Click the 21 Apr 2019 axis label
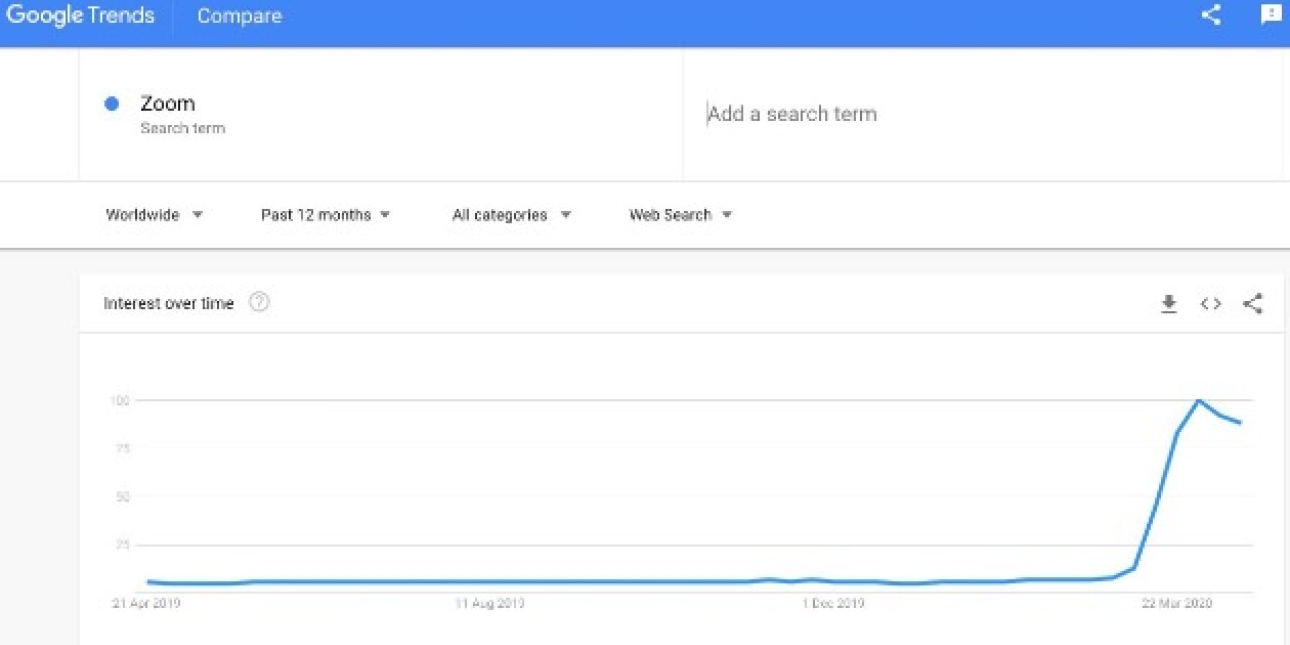This screenshot has width=1290, height=645. coord(146,604)
